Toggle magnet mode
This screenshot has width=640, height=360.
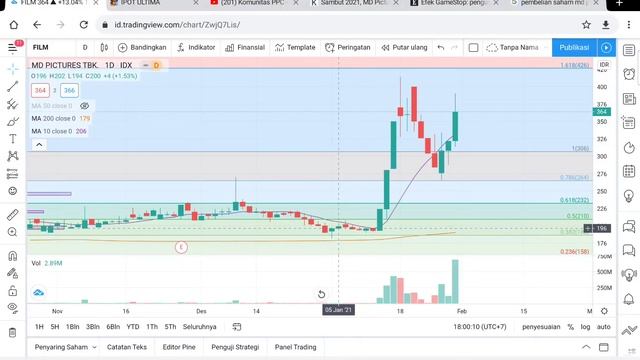coord(13,256)
